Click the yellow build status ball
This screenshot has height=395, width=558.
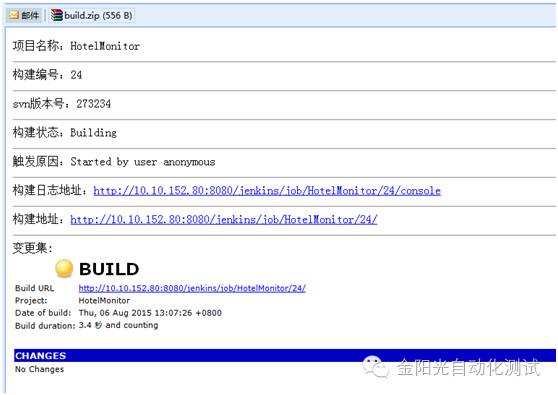coord(64,268)
